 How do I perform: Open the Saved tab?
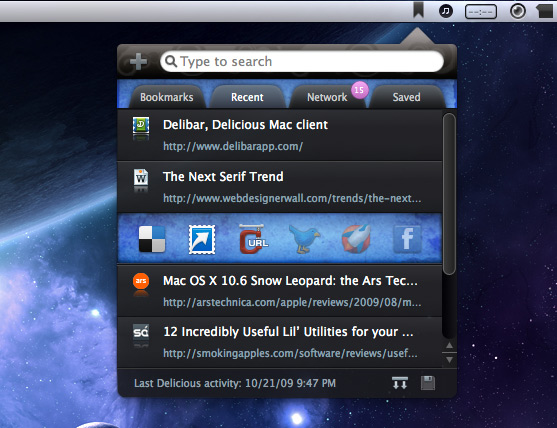point(406,97)
